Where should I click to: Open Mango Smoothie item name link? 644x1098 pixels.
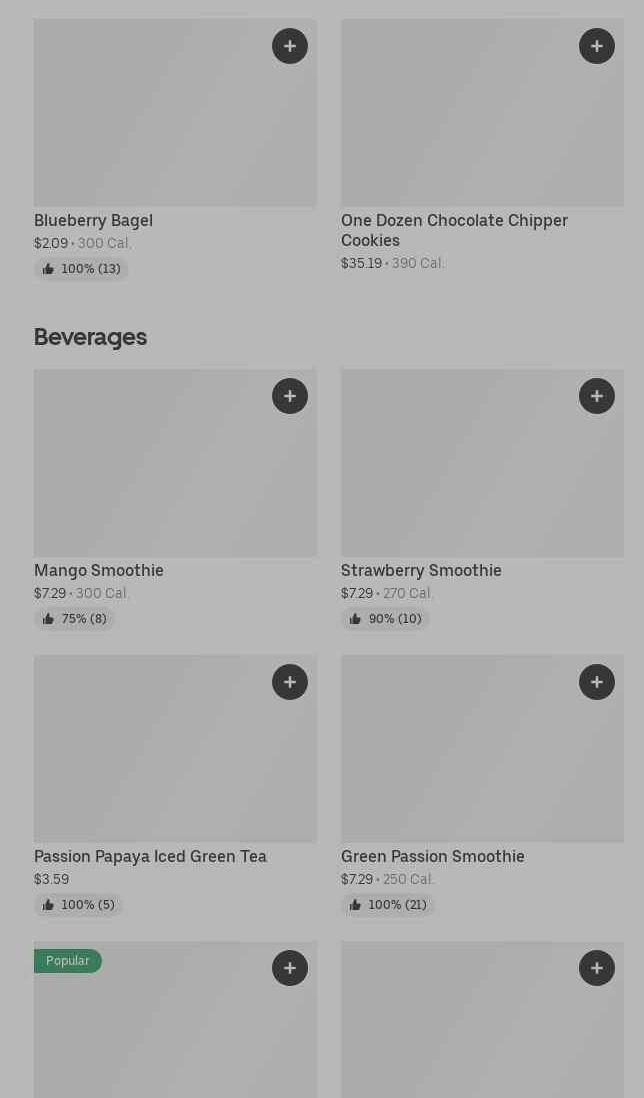pyautogui.click(x=99, y=570)
